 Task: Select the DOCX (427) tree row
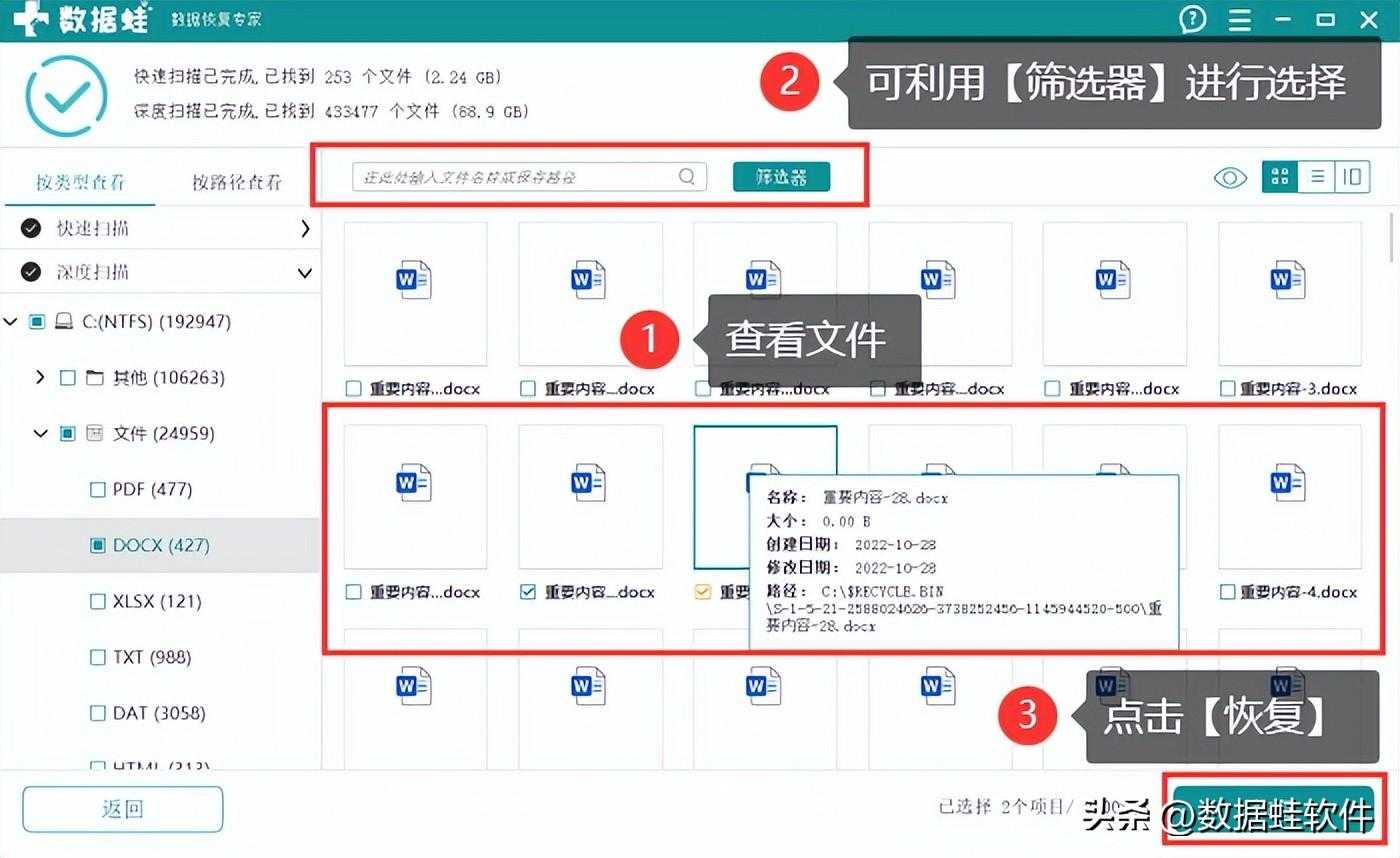pyautogui.click(x=160, y=546)
